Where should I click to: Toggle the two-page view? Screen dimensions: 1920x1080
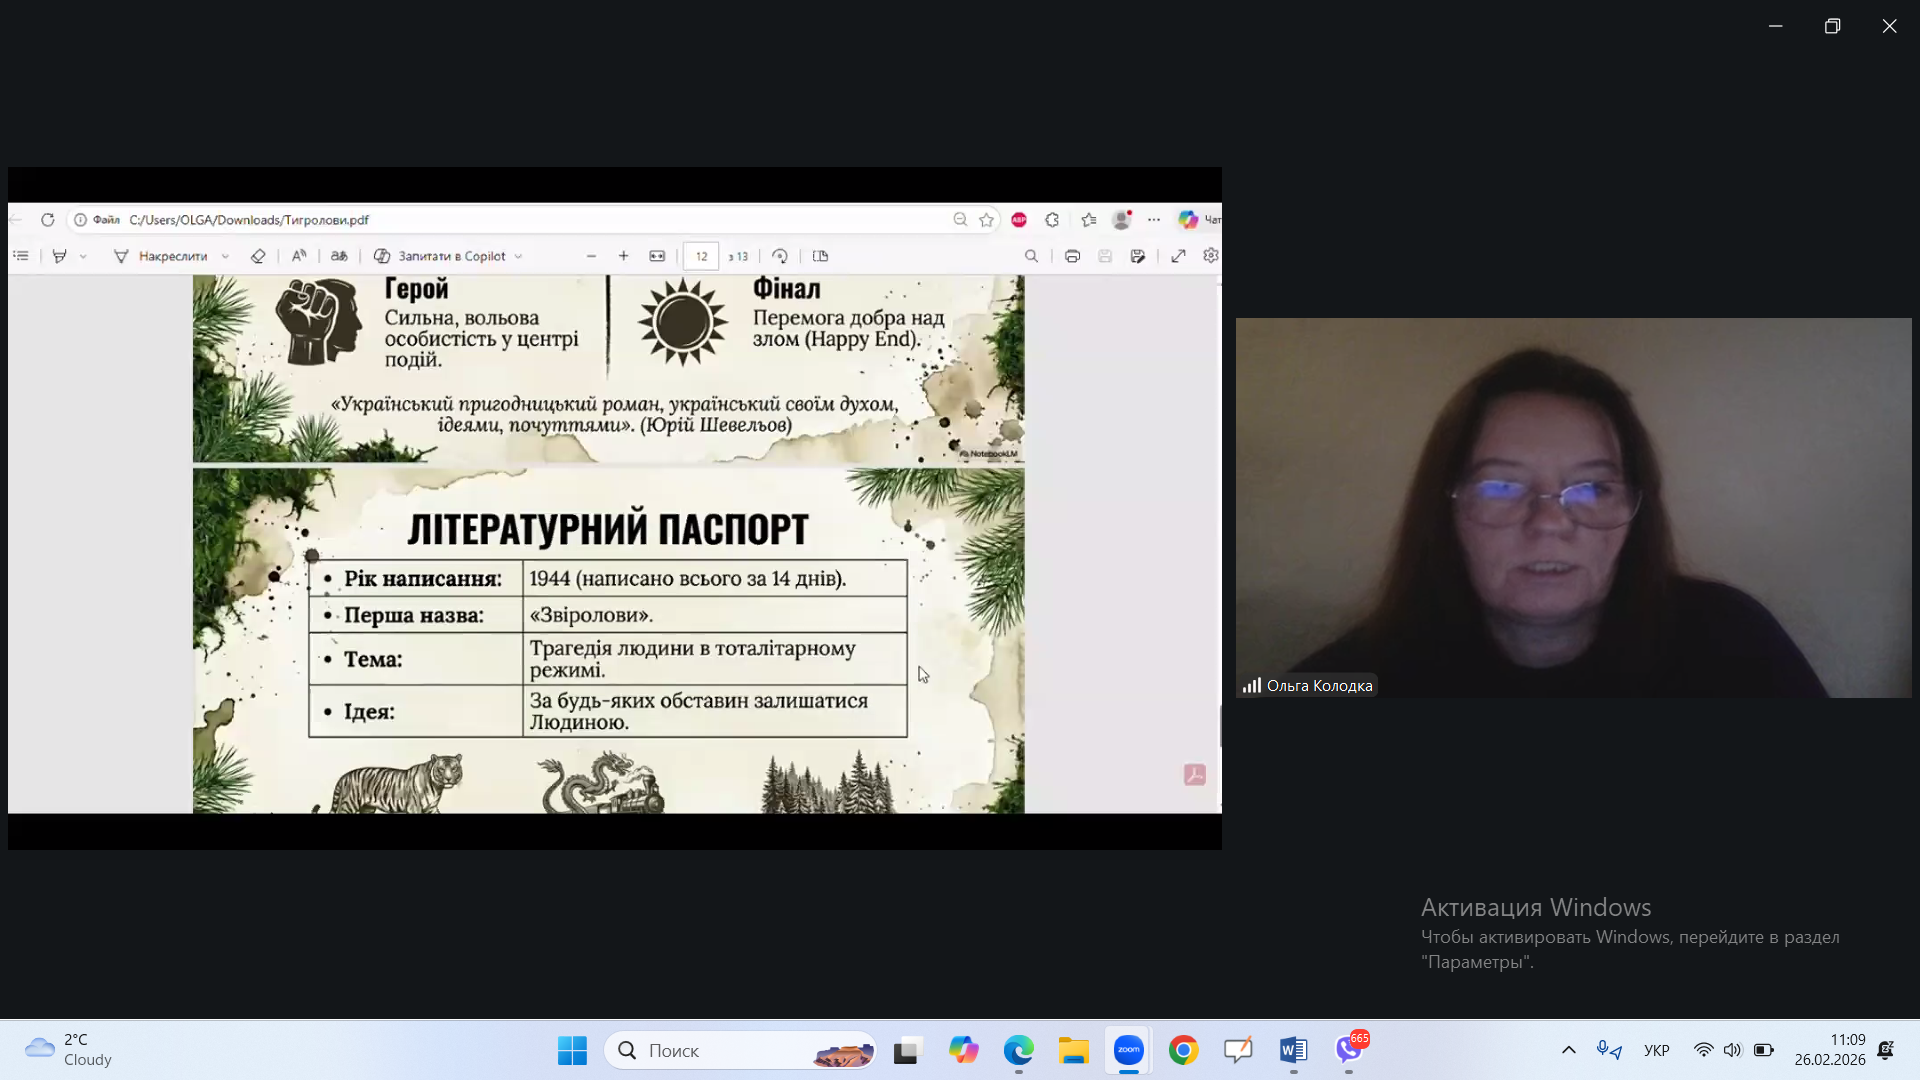pos(821,256)
